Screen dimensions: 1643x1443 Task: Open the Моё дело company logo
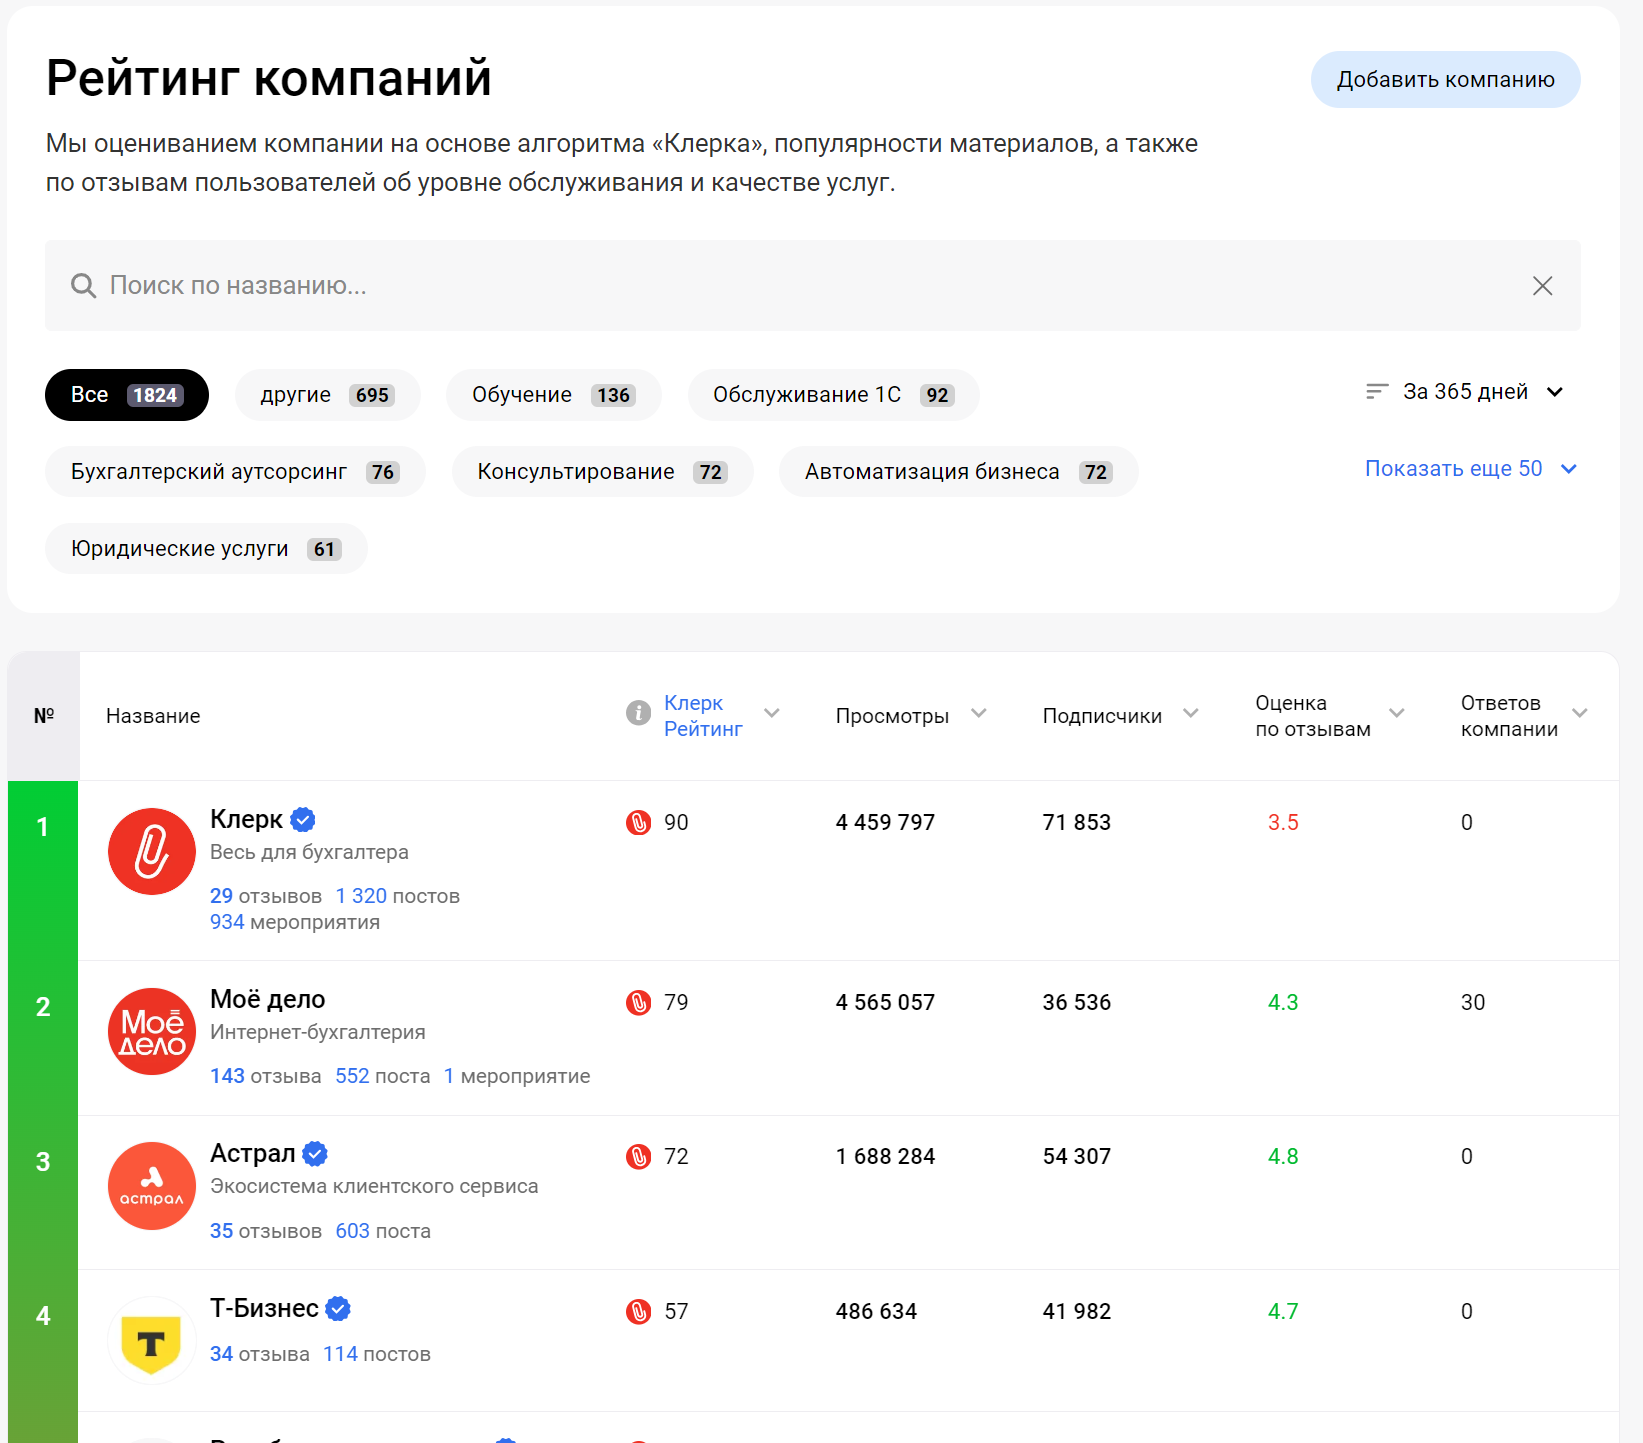point(151,1032)
